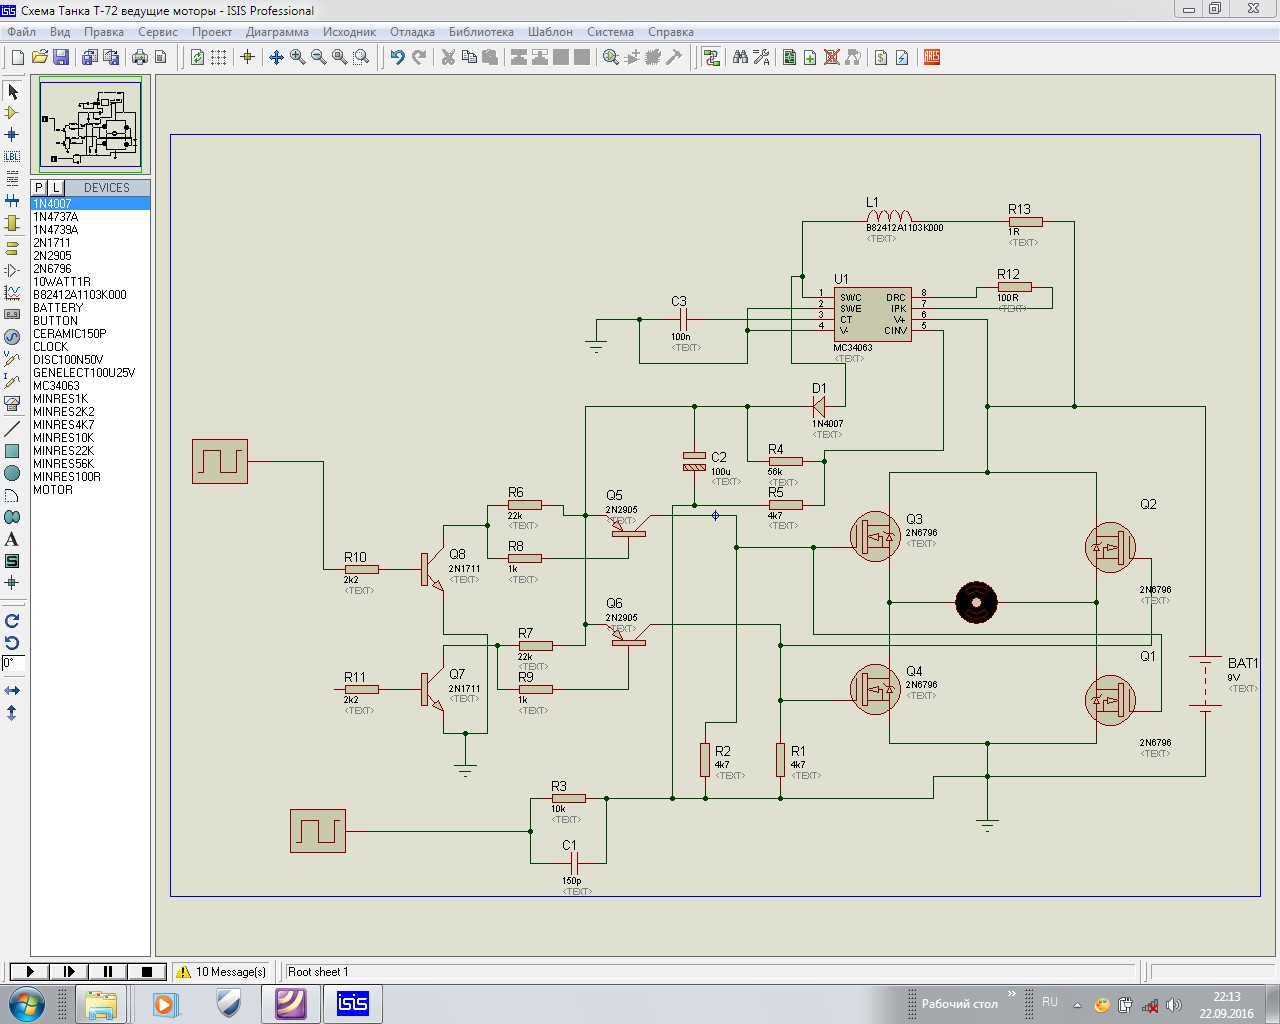This screenshot has height=1024, width=1280.
Task: Toggle the false origin marker
Action: (247, 57)
